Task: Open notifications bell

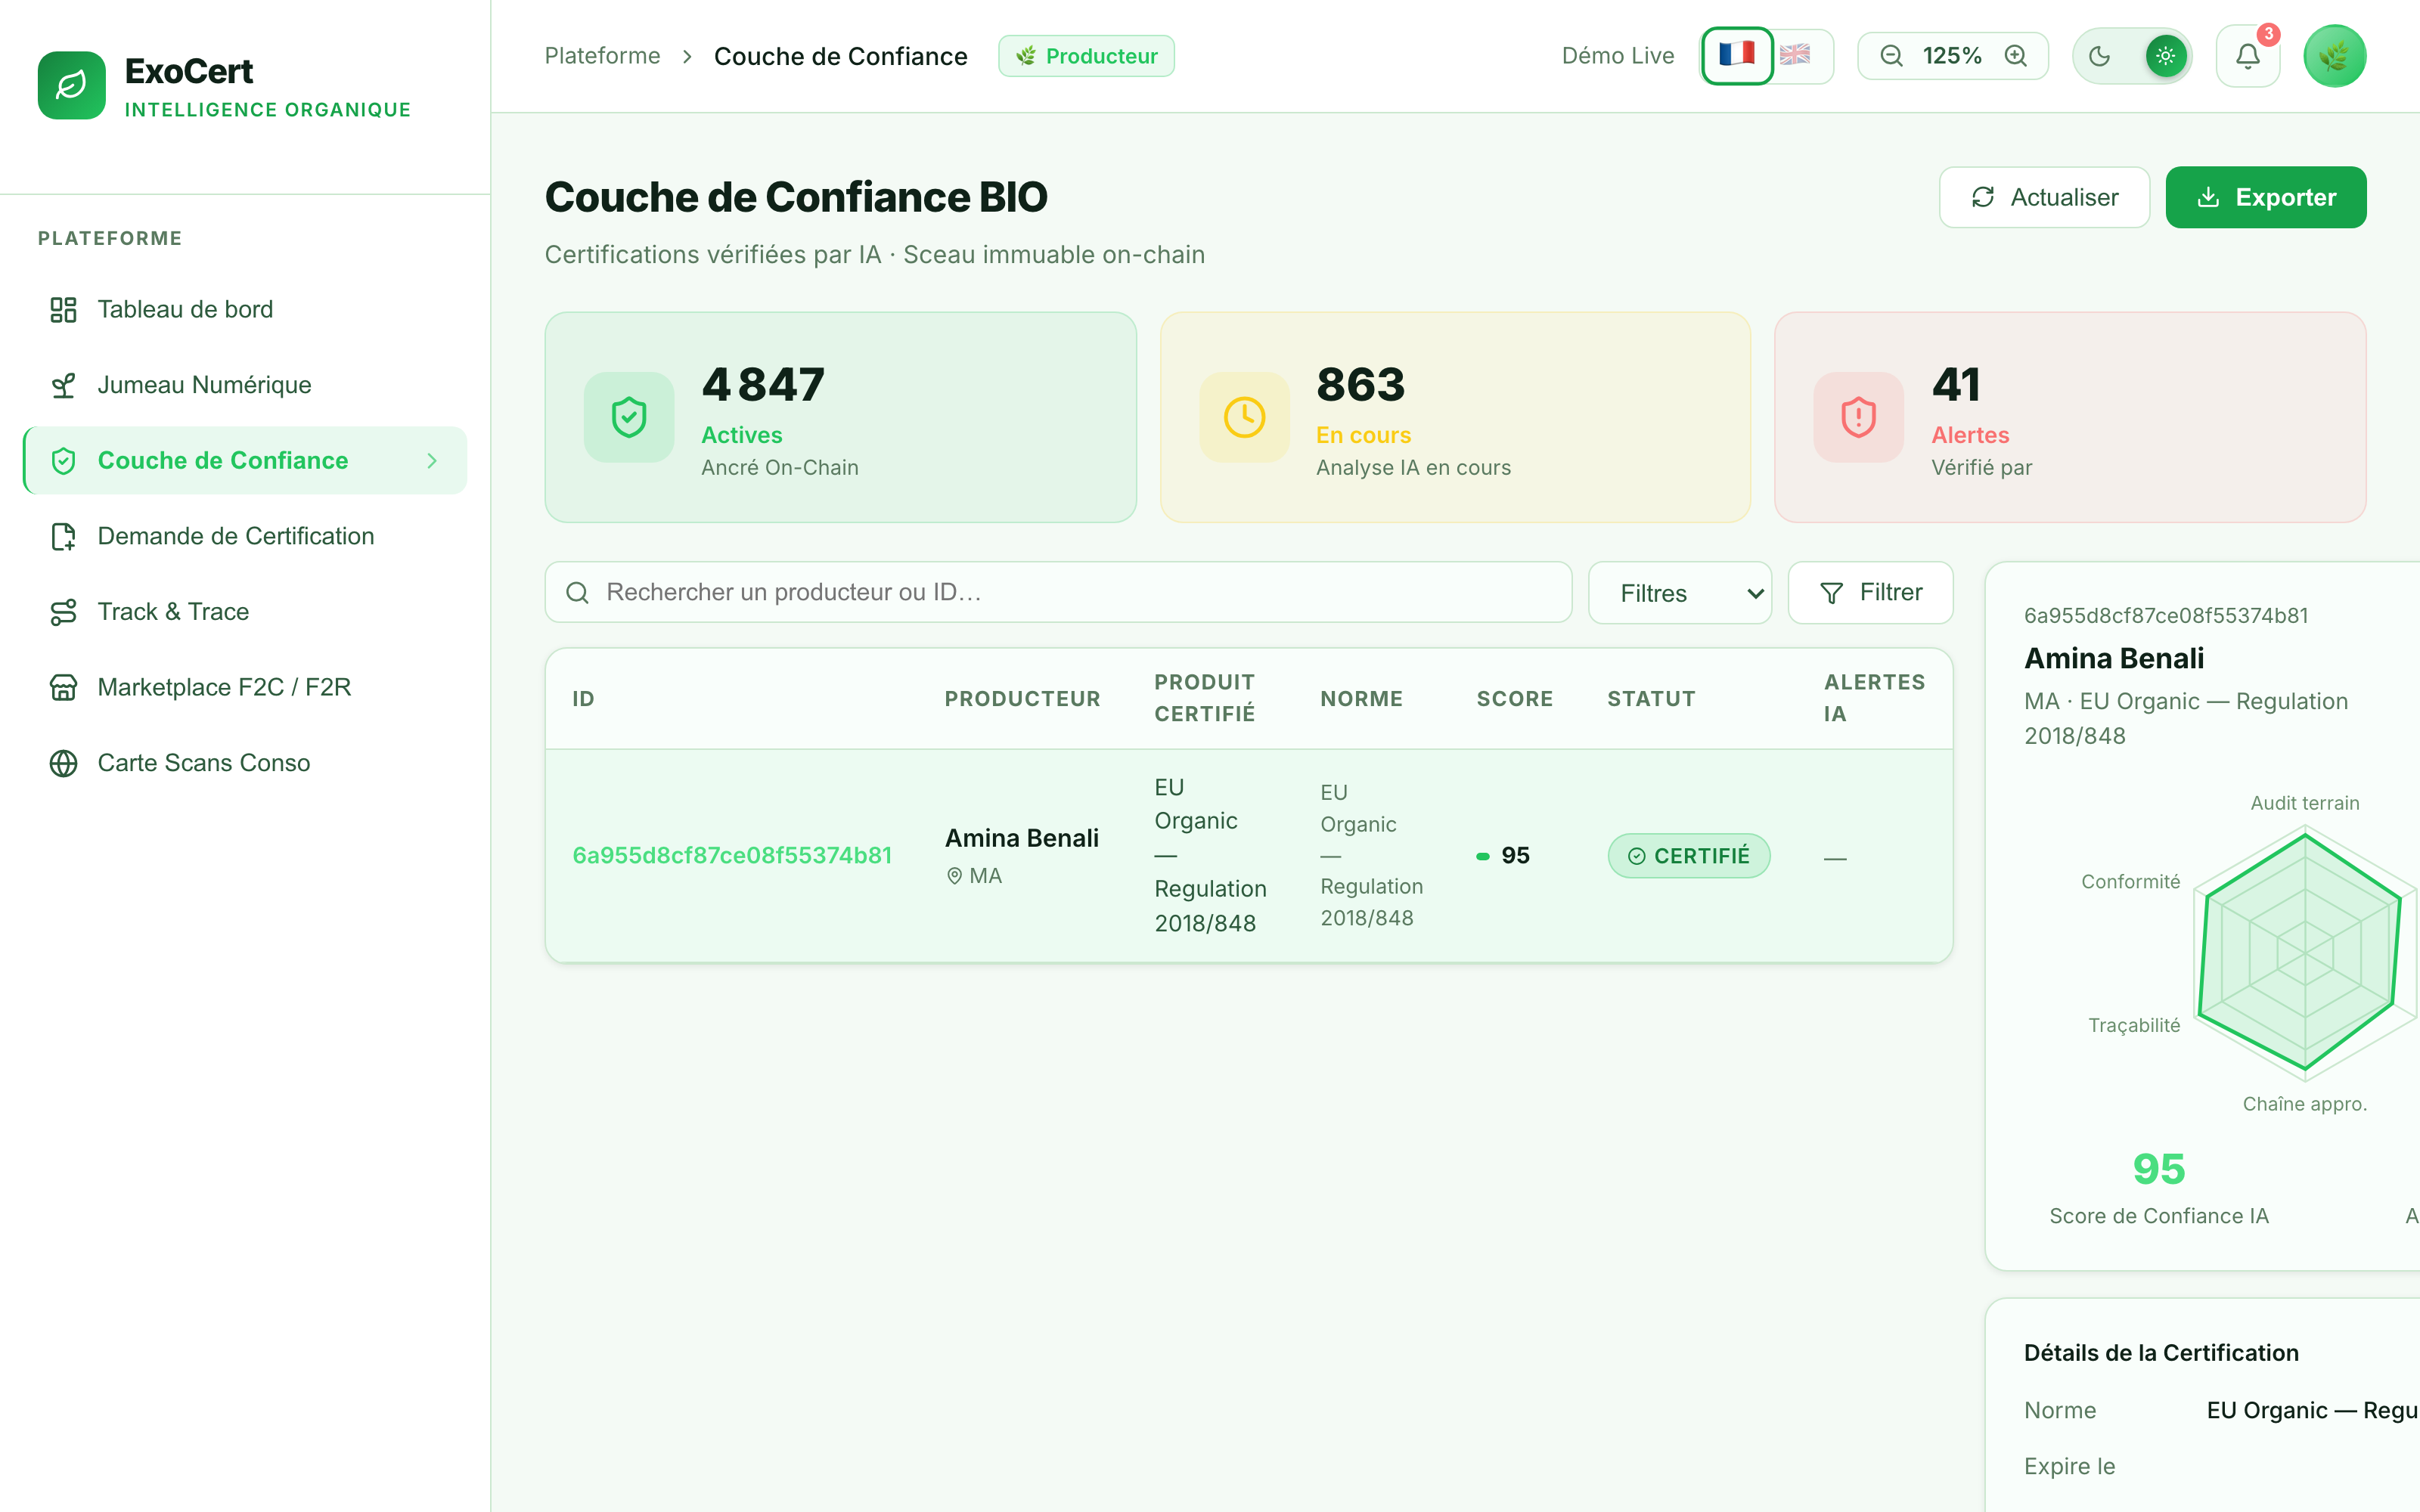Action: click(2248, 56)
